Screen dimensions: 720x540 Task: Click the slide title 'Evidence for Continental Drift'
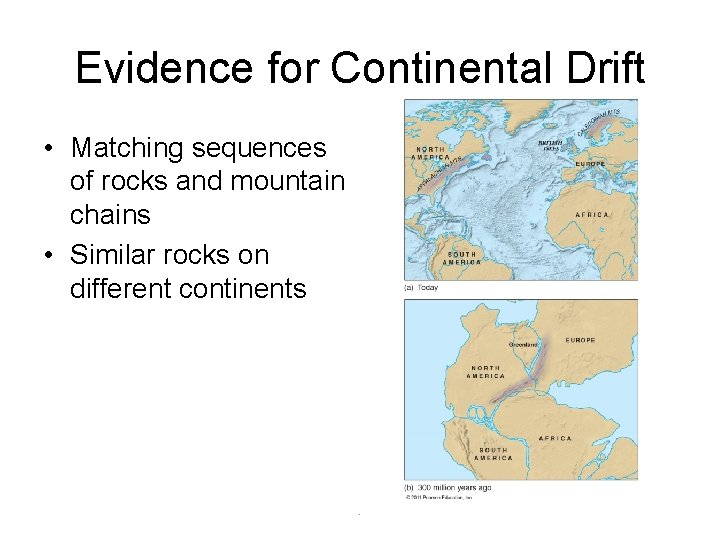pos(360,68)
